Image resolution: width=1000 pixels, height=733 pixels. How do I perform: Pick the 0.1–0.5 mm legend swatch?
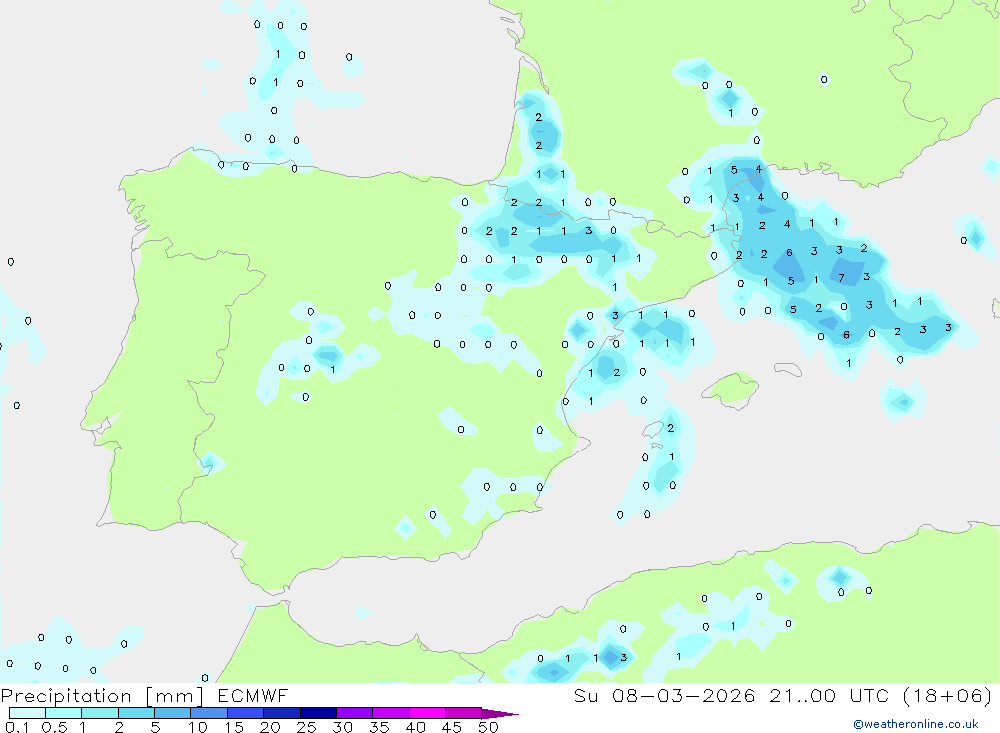pyautogui.click(x=27, y=713)
